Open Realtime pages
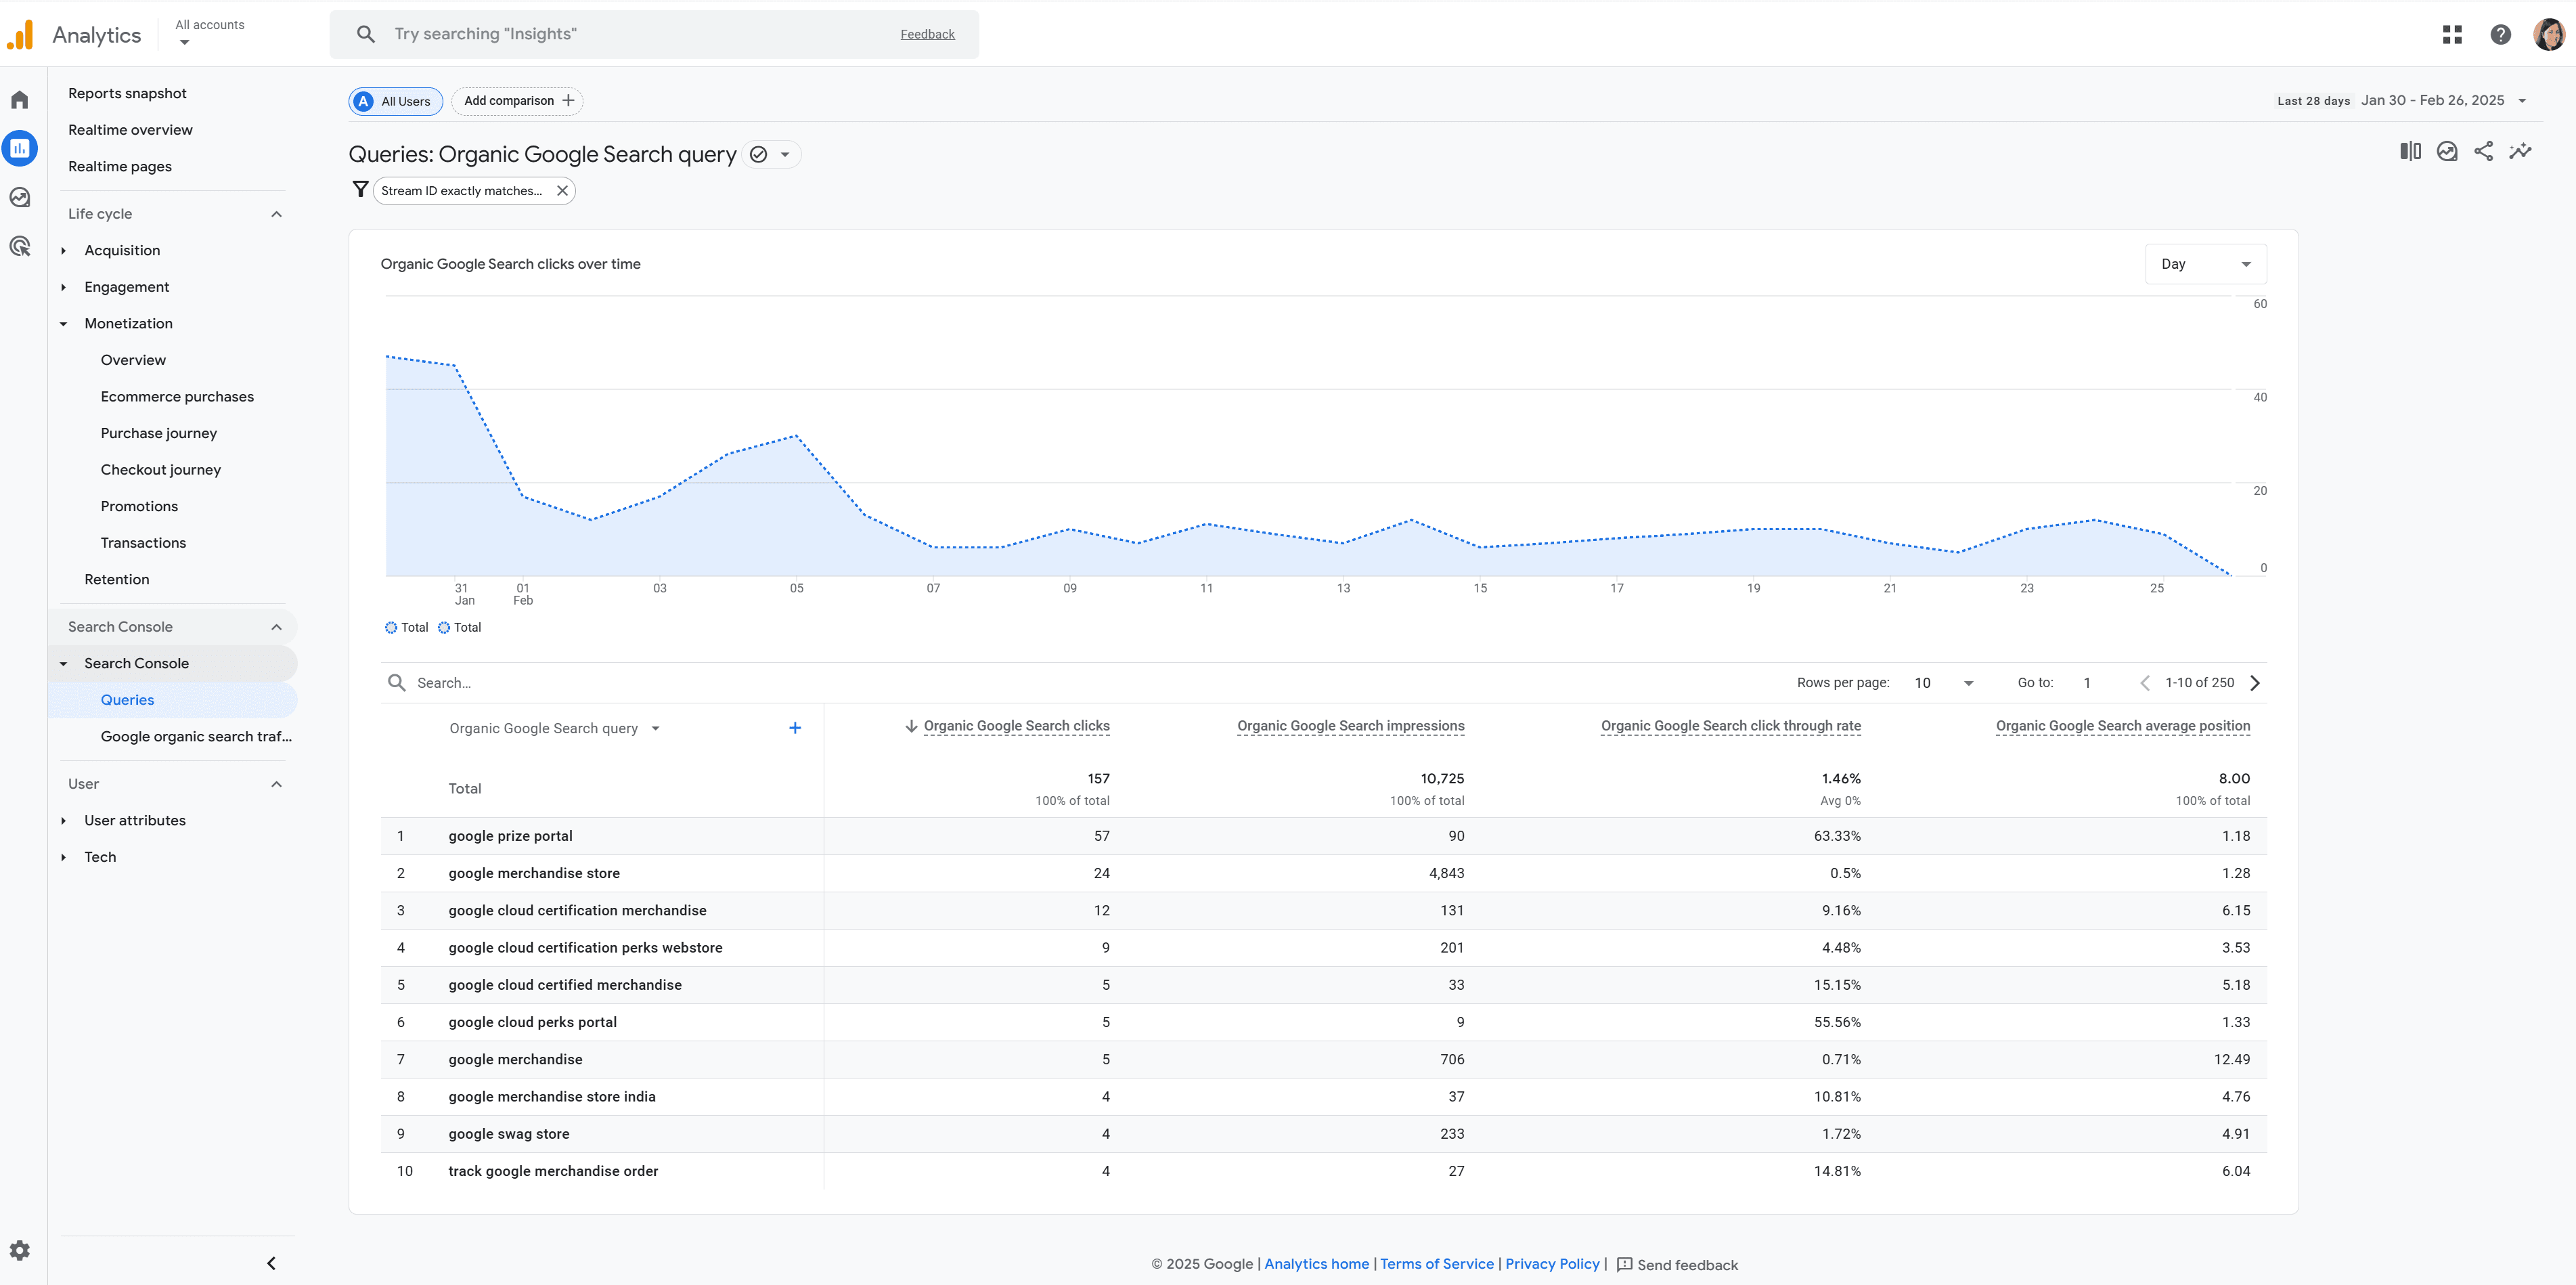Viewport: 2576px width, 1285px height. click(x=120, y=166)
